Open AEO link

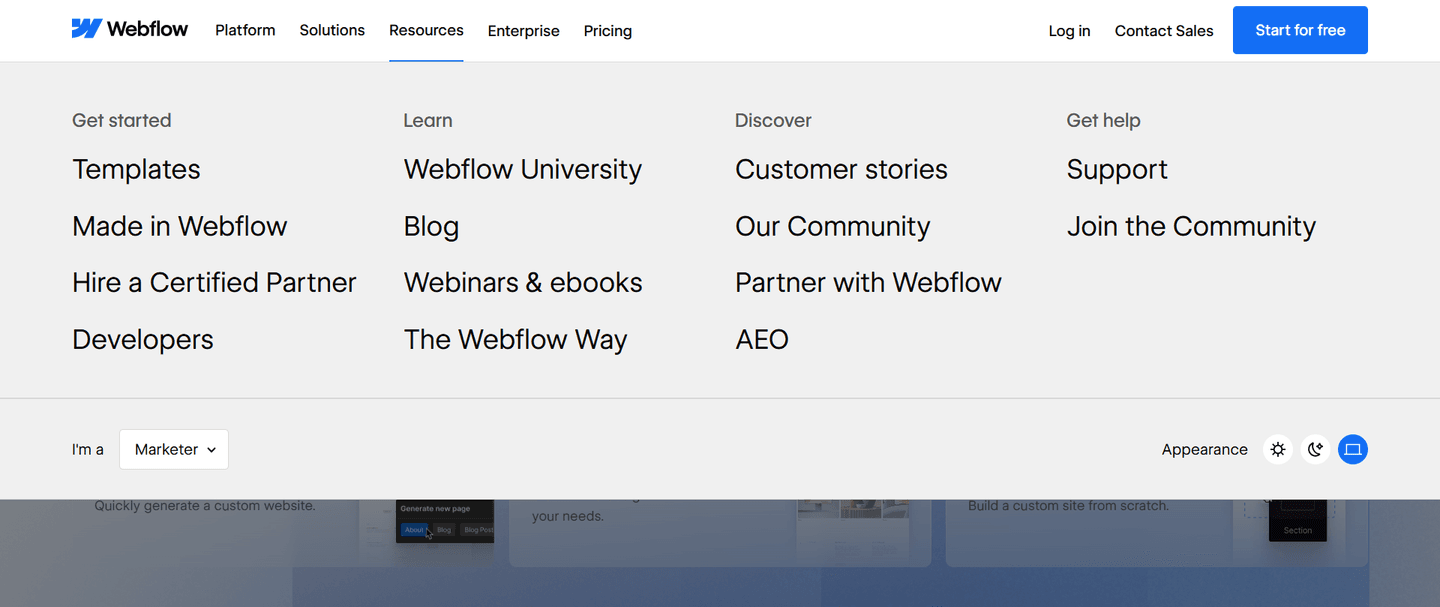coord(762,340)
